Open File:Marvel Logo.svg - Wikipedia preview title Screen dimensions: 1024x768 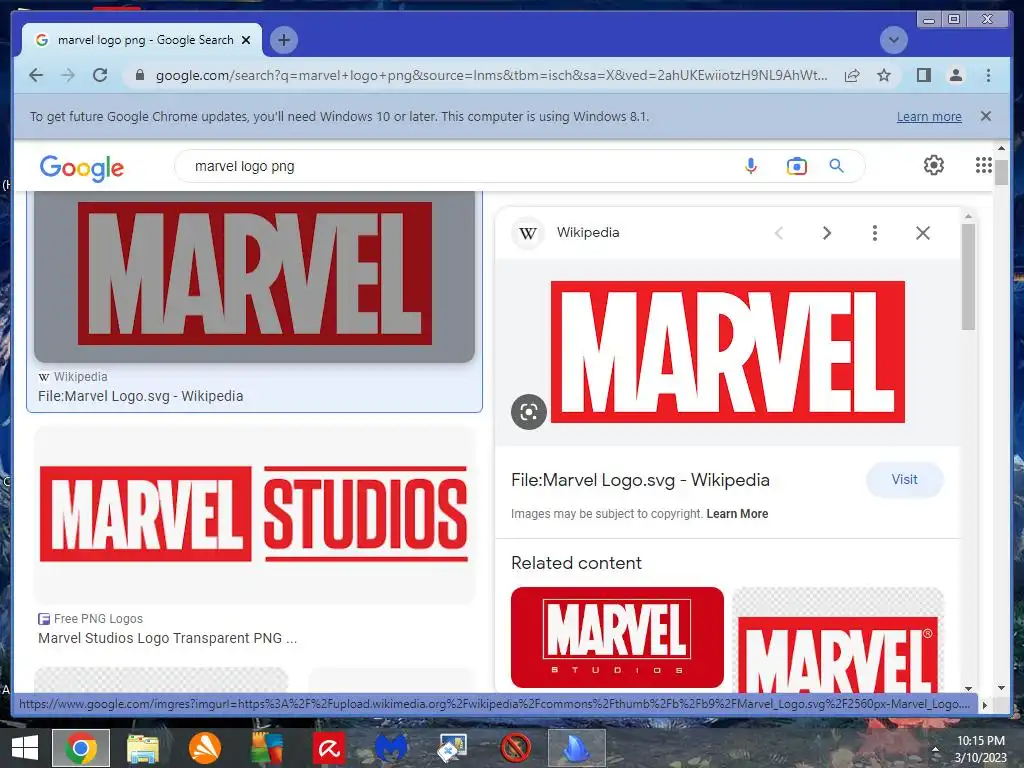click(x=640, y=480)
